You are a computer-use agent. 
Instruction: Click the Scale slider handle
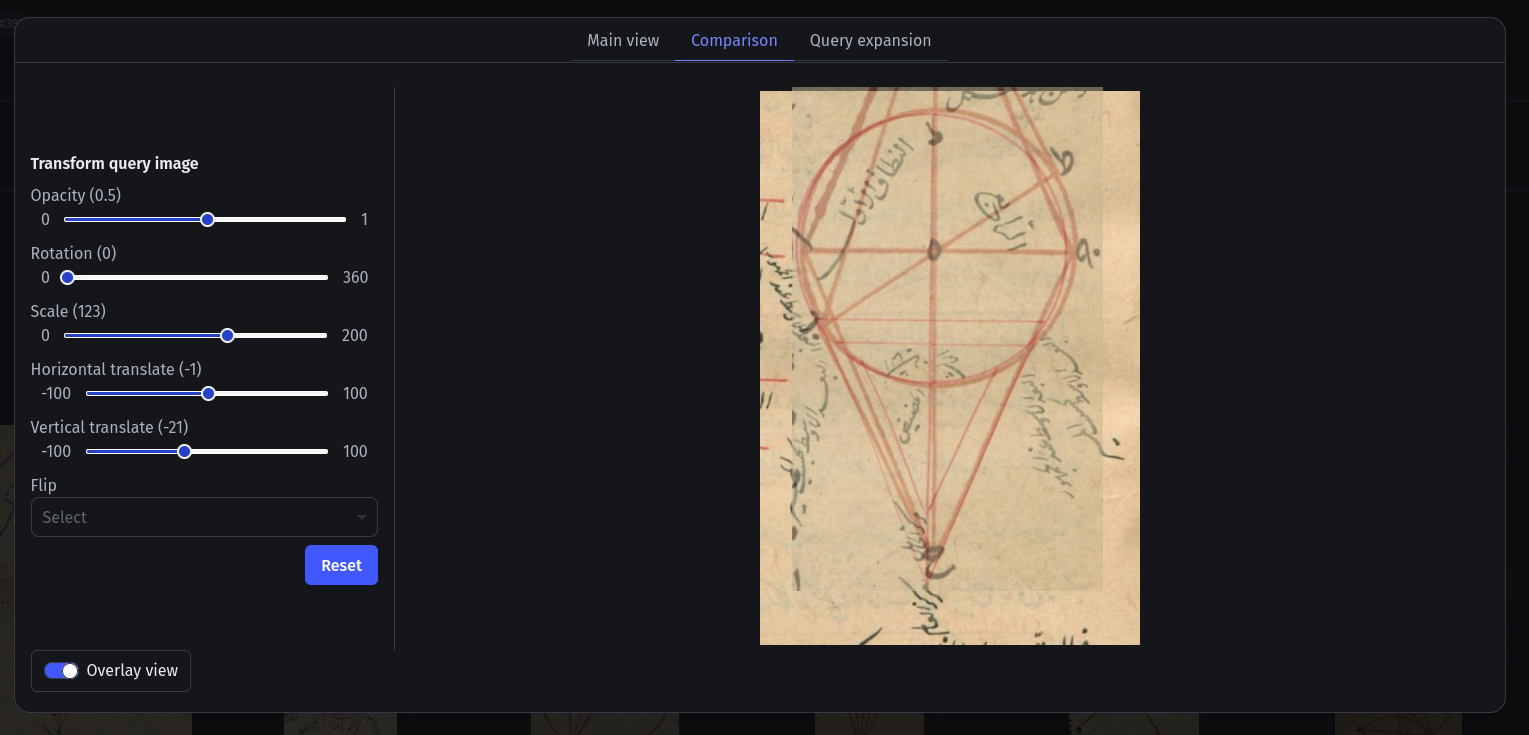point(227,335)
